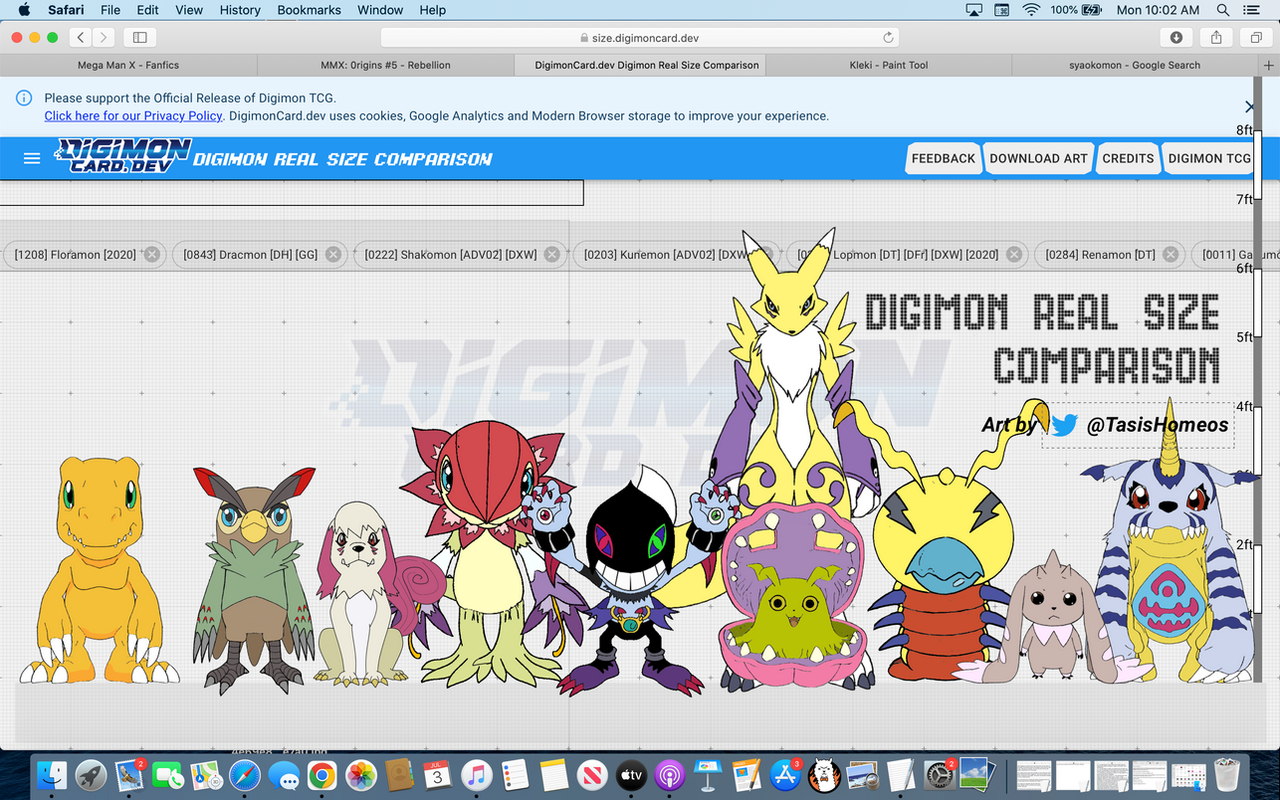Open the File menu
The image size is (1280, 800).
pos(110,10)
